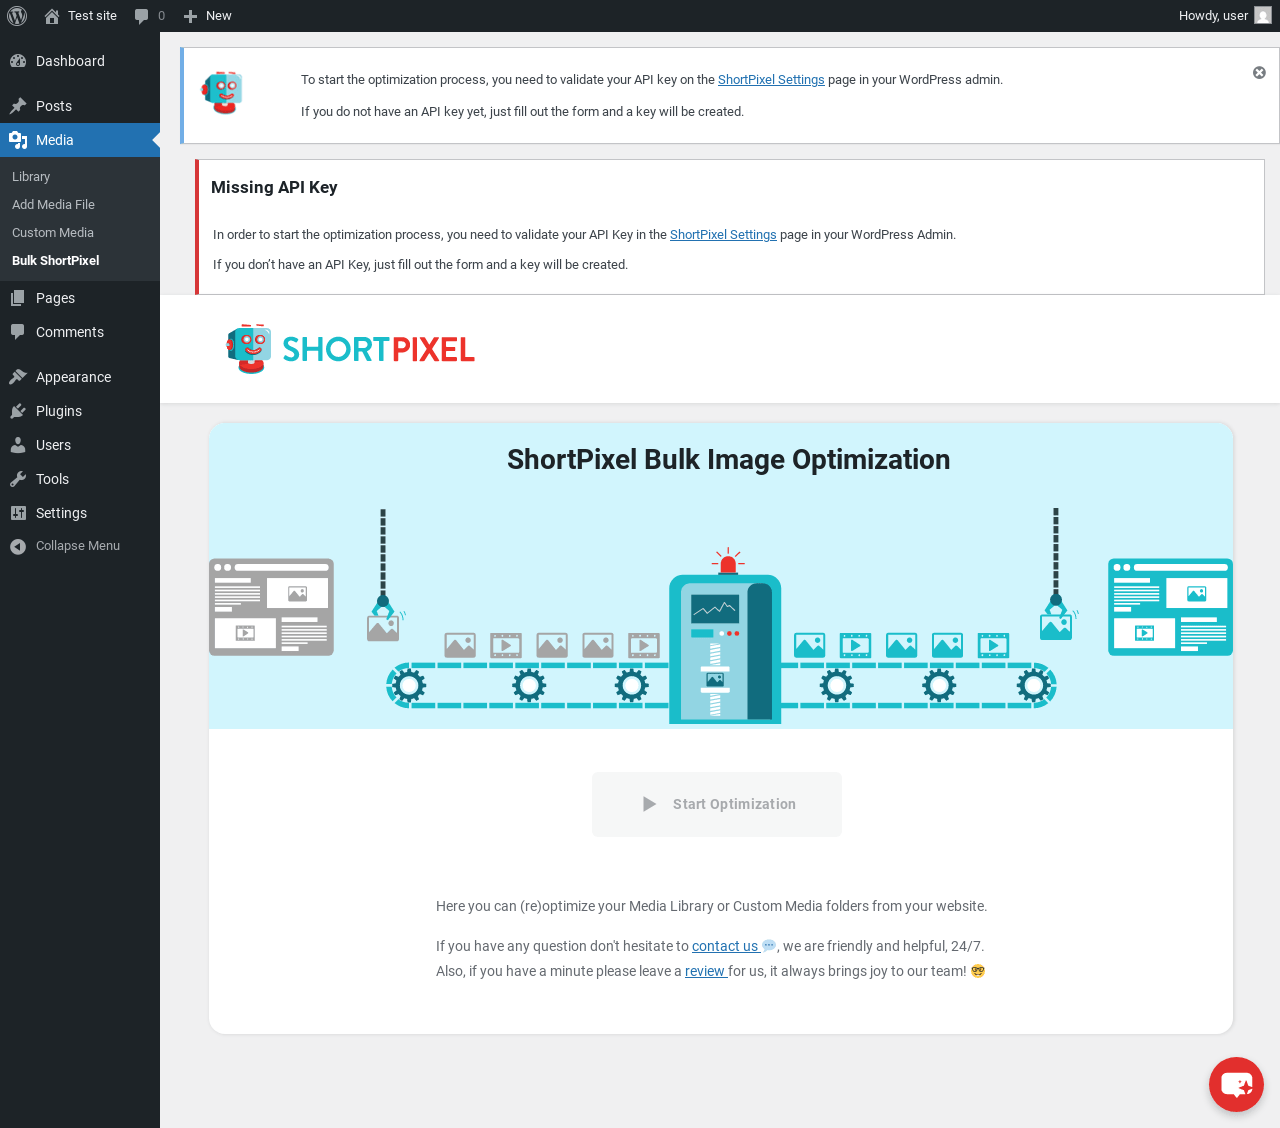Click the ShortPixel robot logo in header
This screenshot has height=1128, width=1280.
tap(249, 348)
